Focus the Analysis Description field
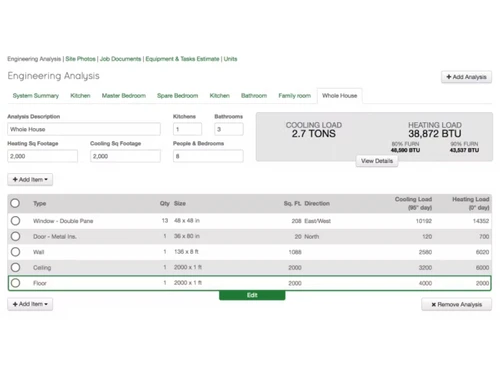The height and width of the screenshot is (375, 500). coord(84,129)
